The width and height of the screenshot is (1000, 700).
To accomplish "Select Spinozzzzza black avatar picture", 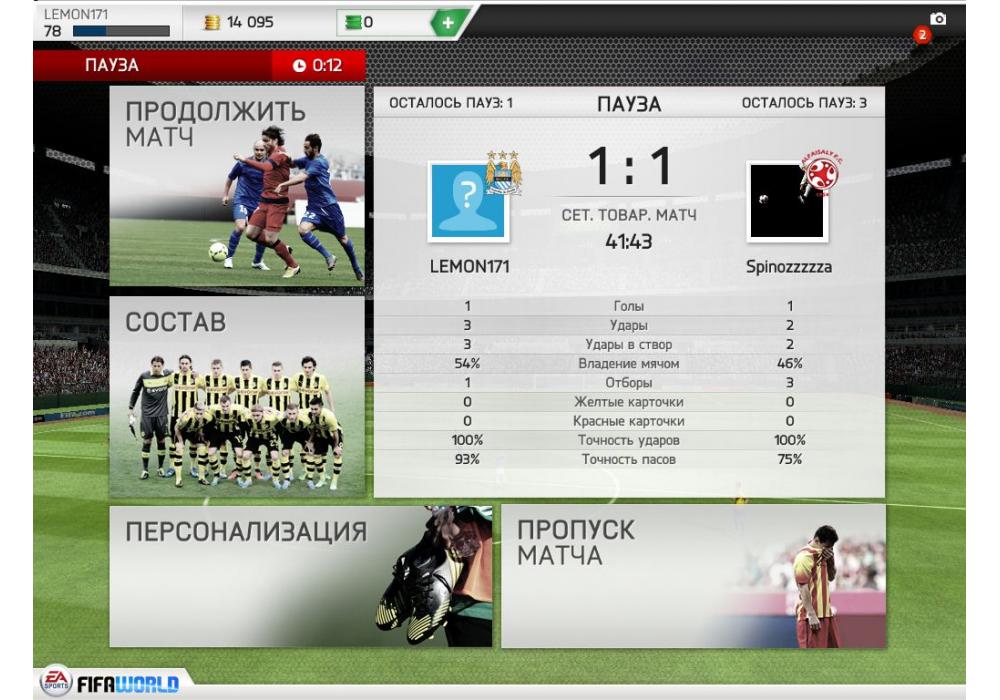I will pyautogui.click(x=787, y=201).
